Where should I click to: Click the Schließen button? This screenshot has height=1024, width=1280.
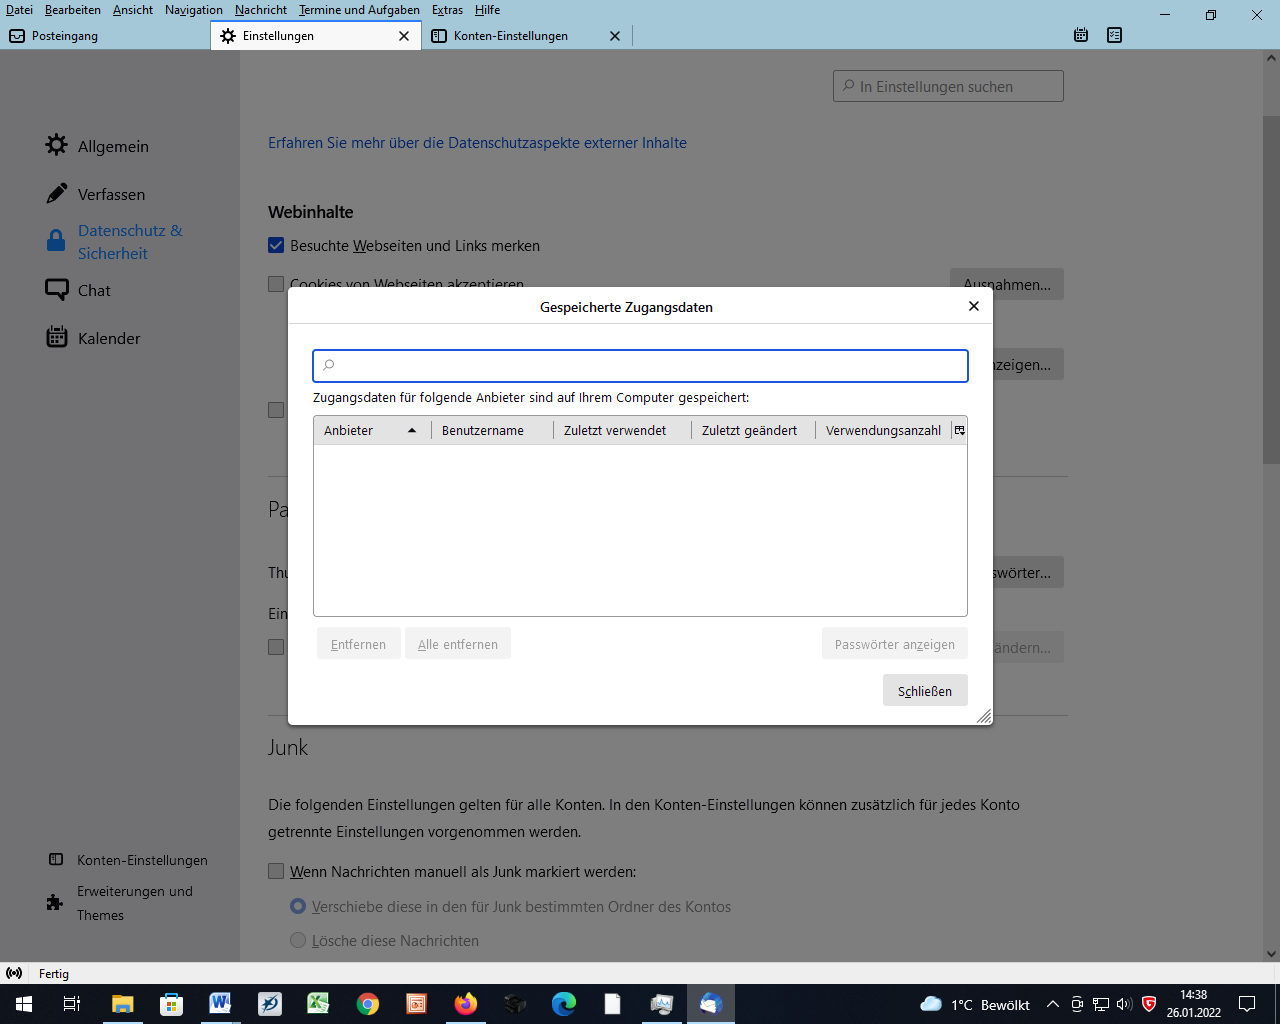[x=925, y=690]
